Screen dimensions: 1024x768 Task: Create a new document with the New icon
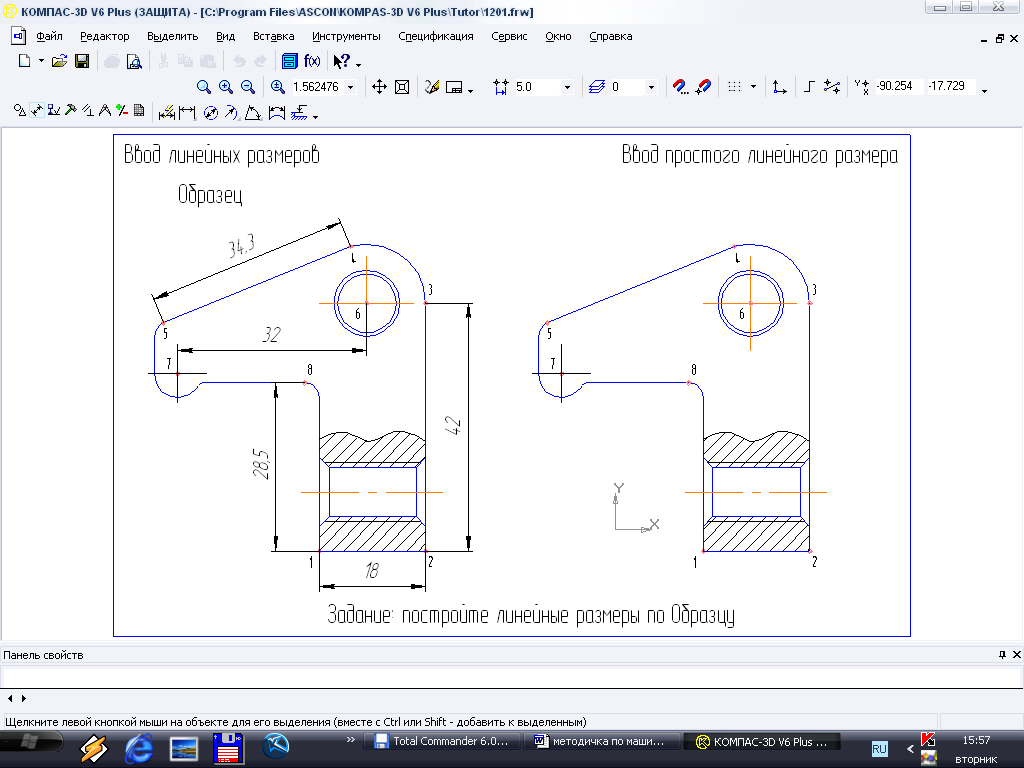[x=25, y=61]
